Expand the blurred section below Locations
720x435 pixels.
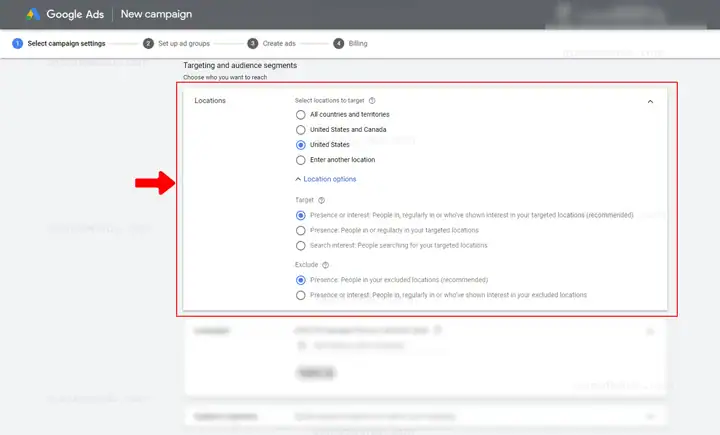pyautogui.click(x=650, y=331)
